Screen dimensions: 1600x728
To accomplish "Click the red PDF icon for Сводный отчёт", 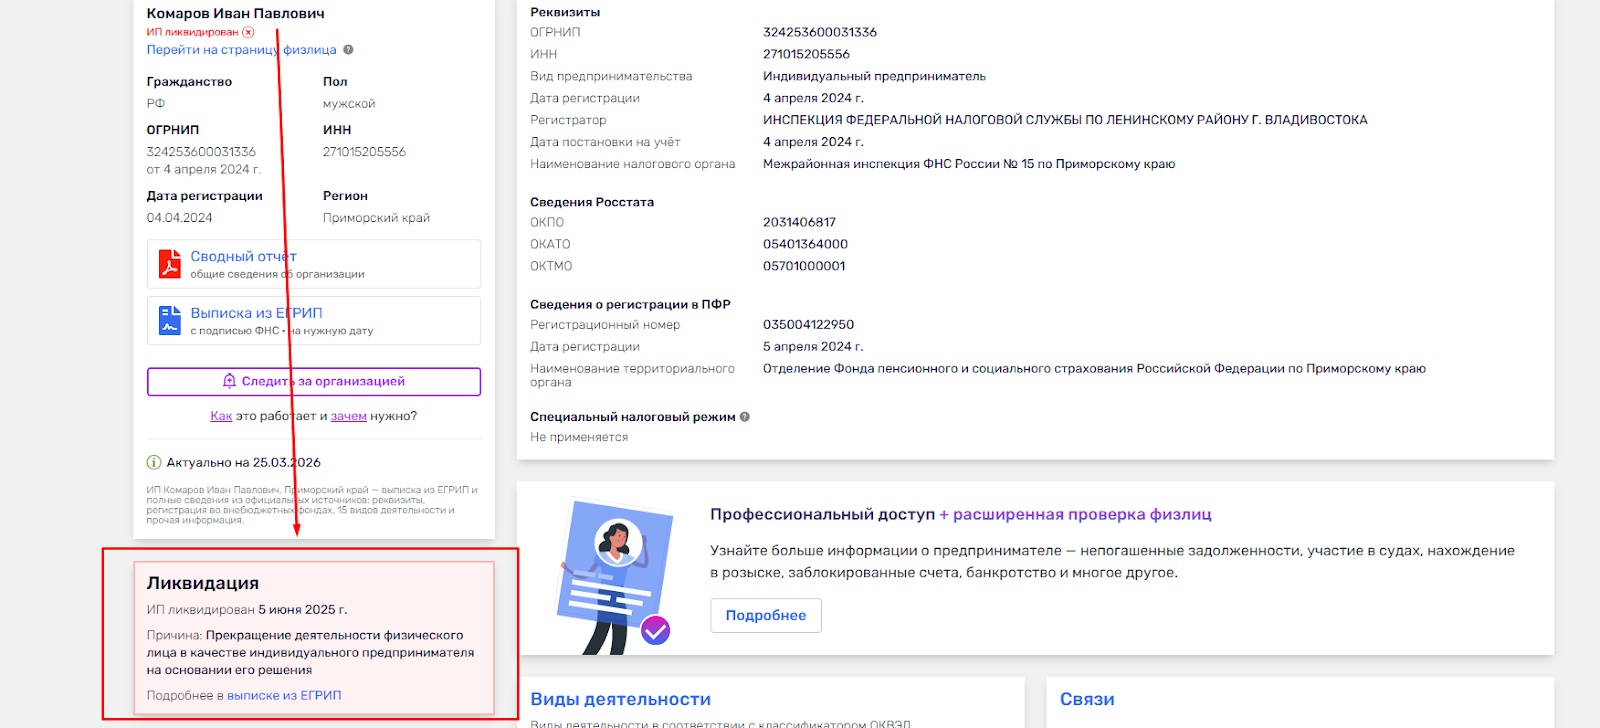I will (x=170, y=264).
